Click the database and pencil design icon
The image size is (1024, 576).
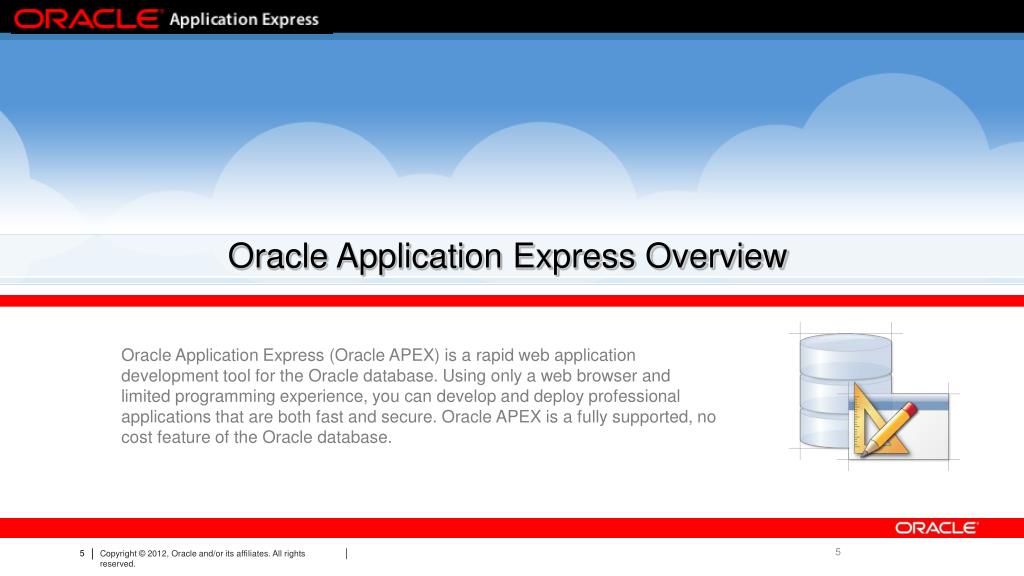[x=874, y=396]
